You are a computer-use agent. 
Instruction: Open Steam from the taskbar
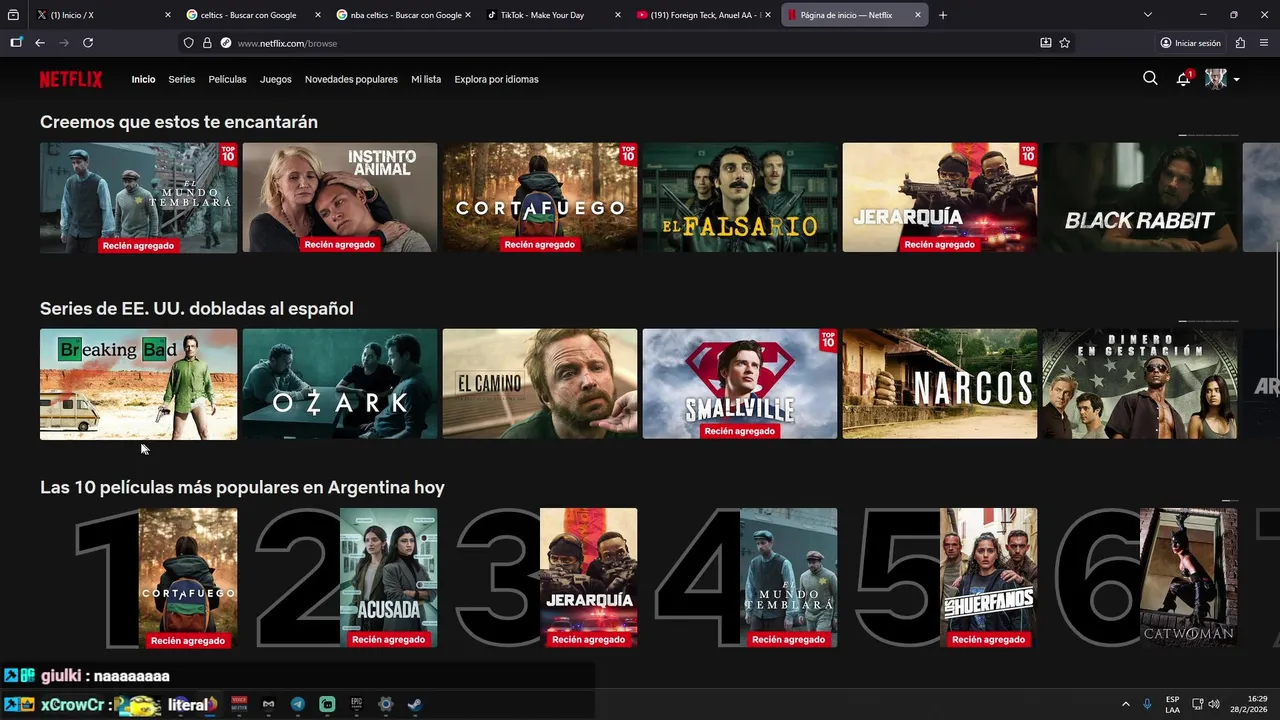414,704
